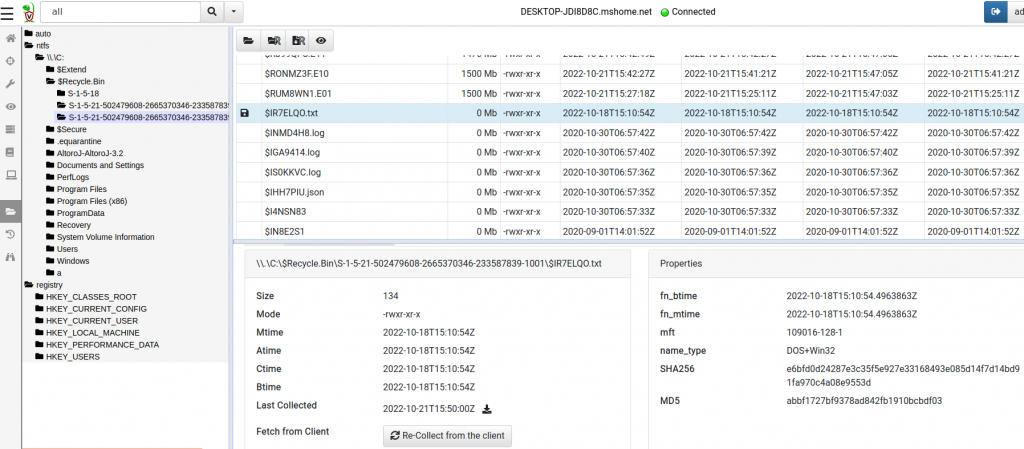
Task: Select the $INMD4H8.log file row
Action: click(x=629, y=133)
